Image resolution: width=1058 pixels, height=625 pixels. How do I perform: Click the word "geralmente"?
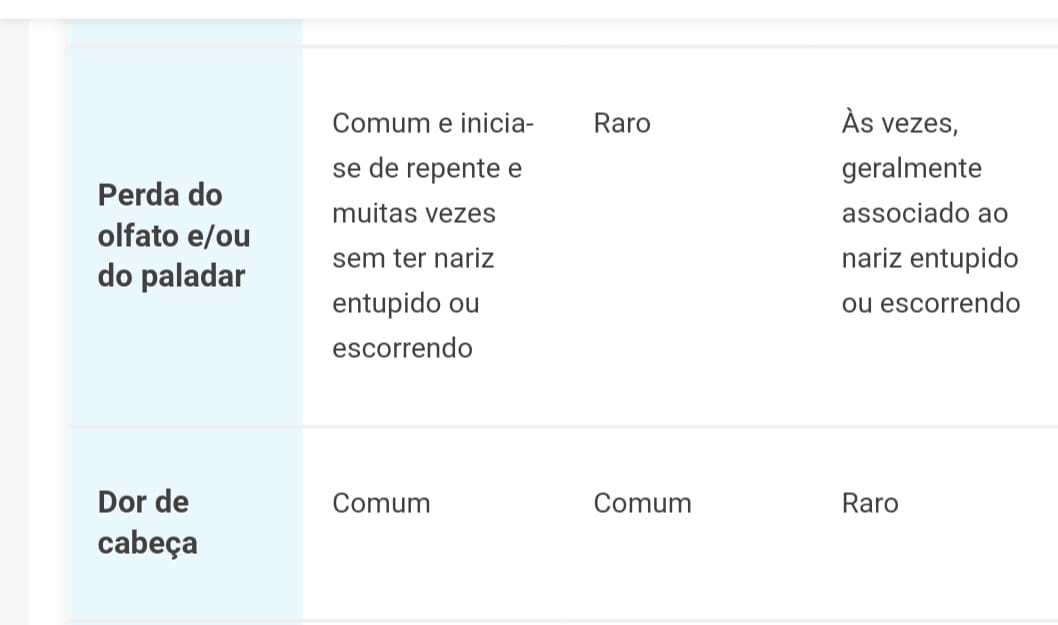(x=911, y=168)
